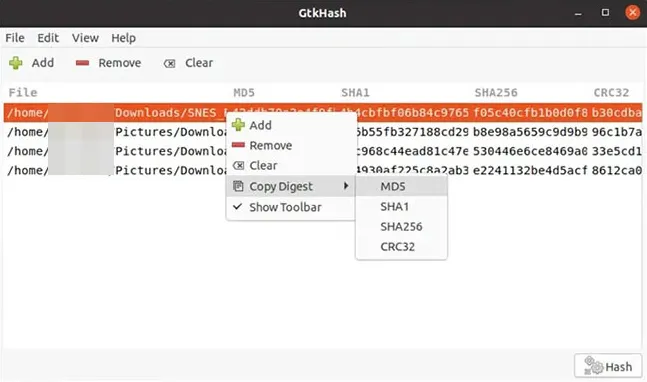This screenshot has width=647, height=382.
Task: Open the Edit menu
Action: (x=48, y=38)
